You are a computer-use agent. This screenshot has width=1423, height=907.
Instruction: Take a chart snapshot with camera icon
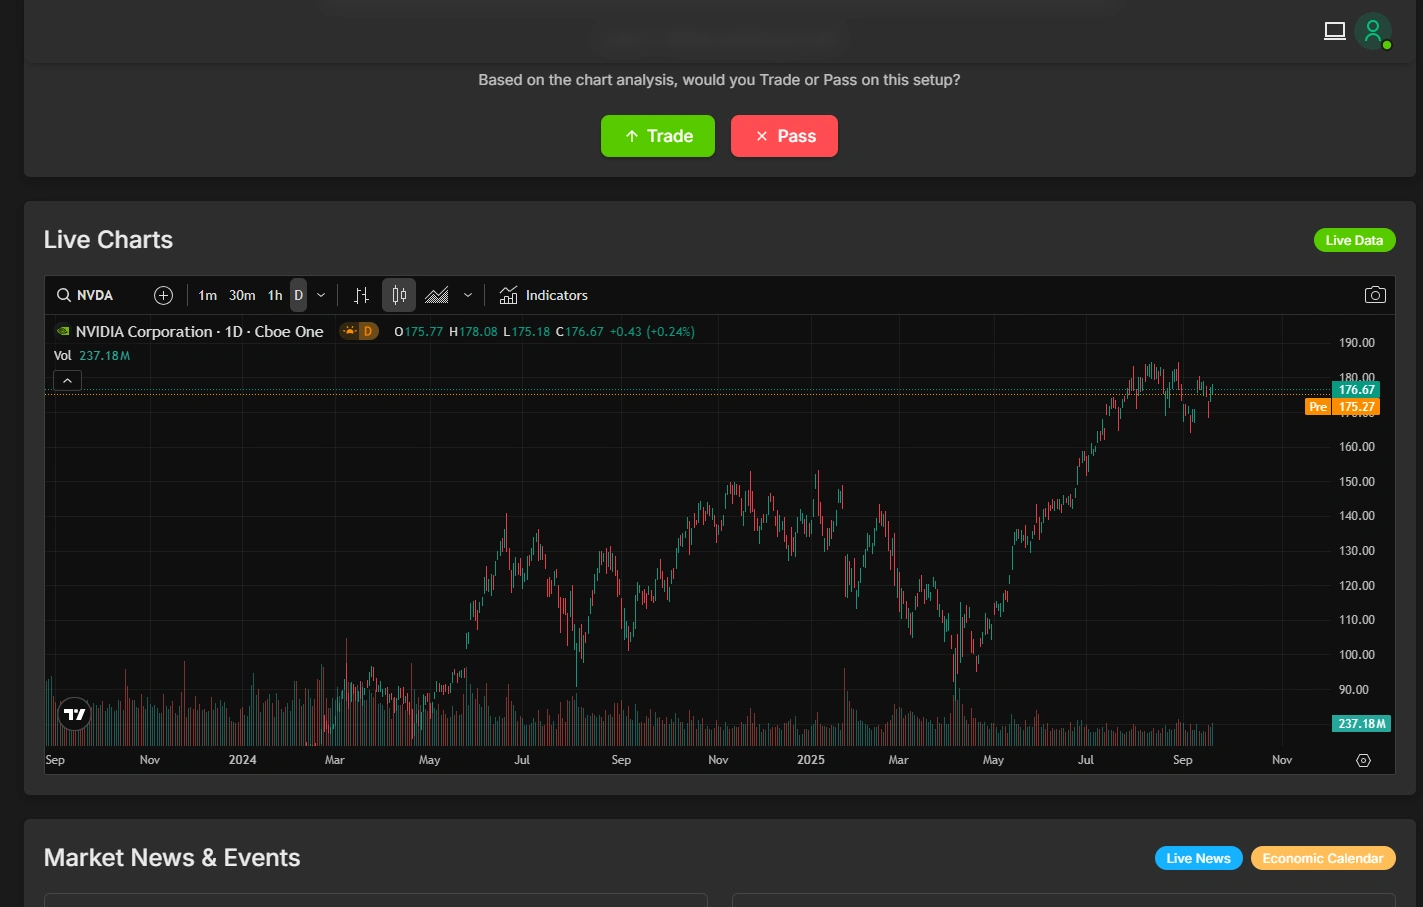click(x=1375, y=295)
